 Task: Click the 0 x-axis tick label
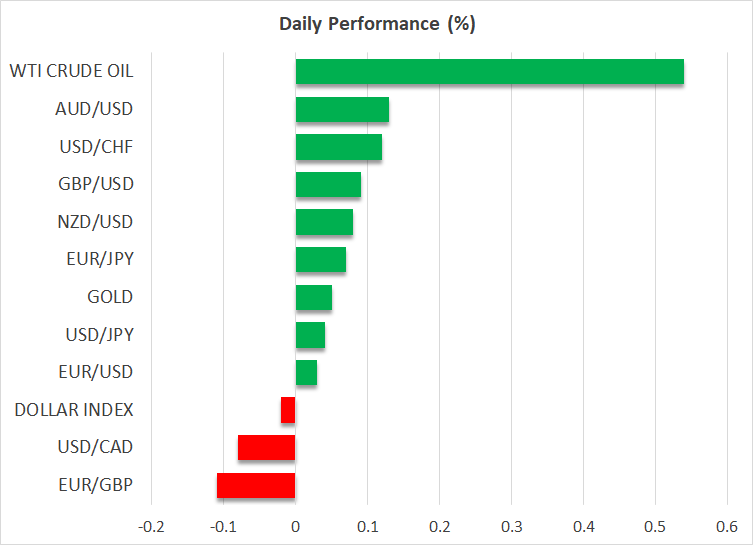pos(295,526)
